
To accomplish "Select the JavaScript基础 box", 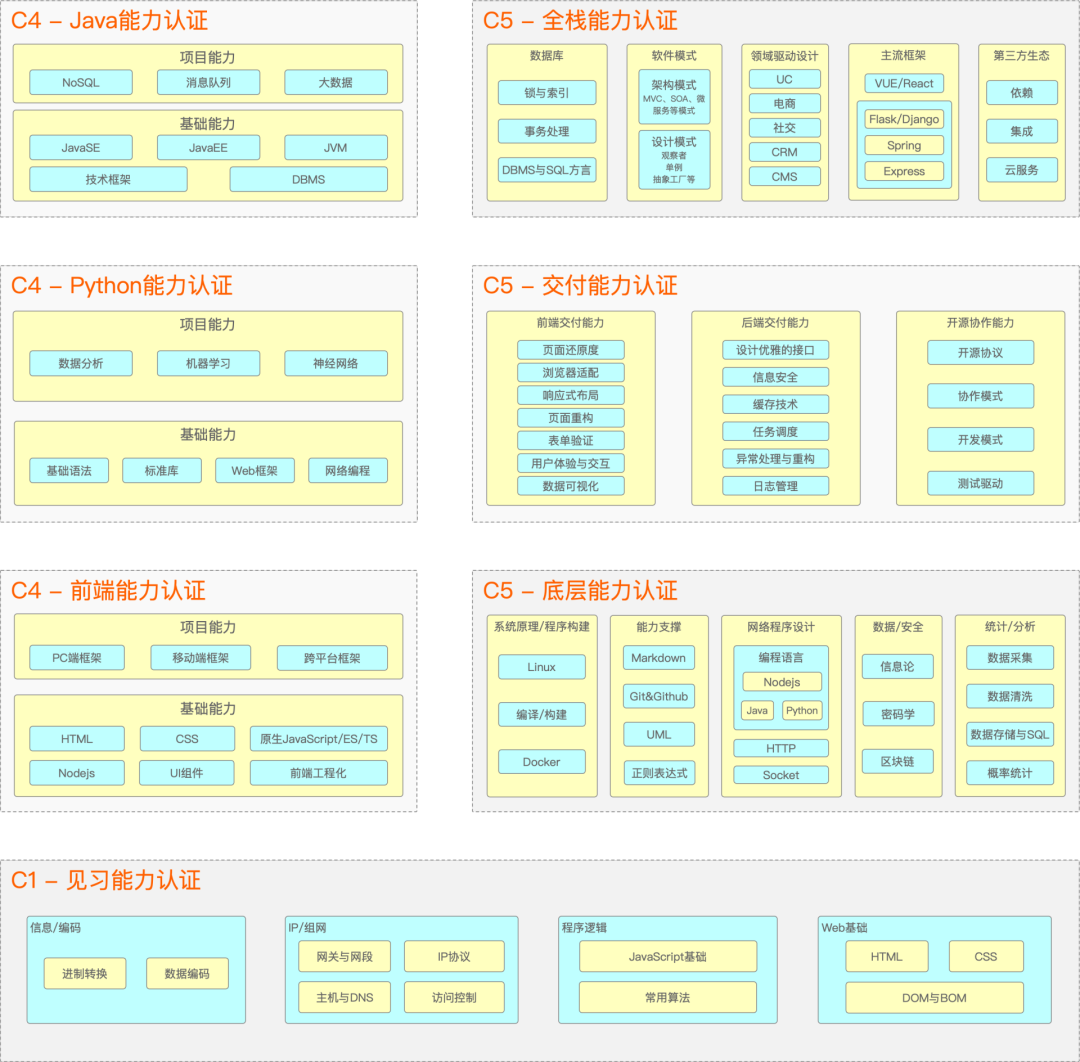I will pyautogui.click(x=667, y=957).
